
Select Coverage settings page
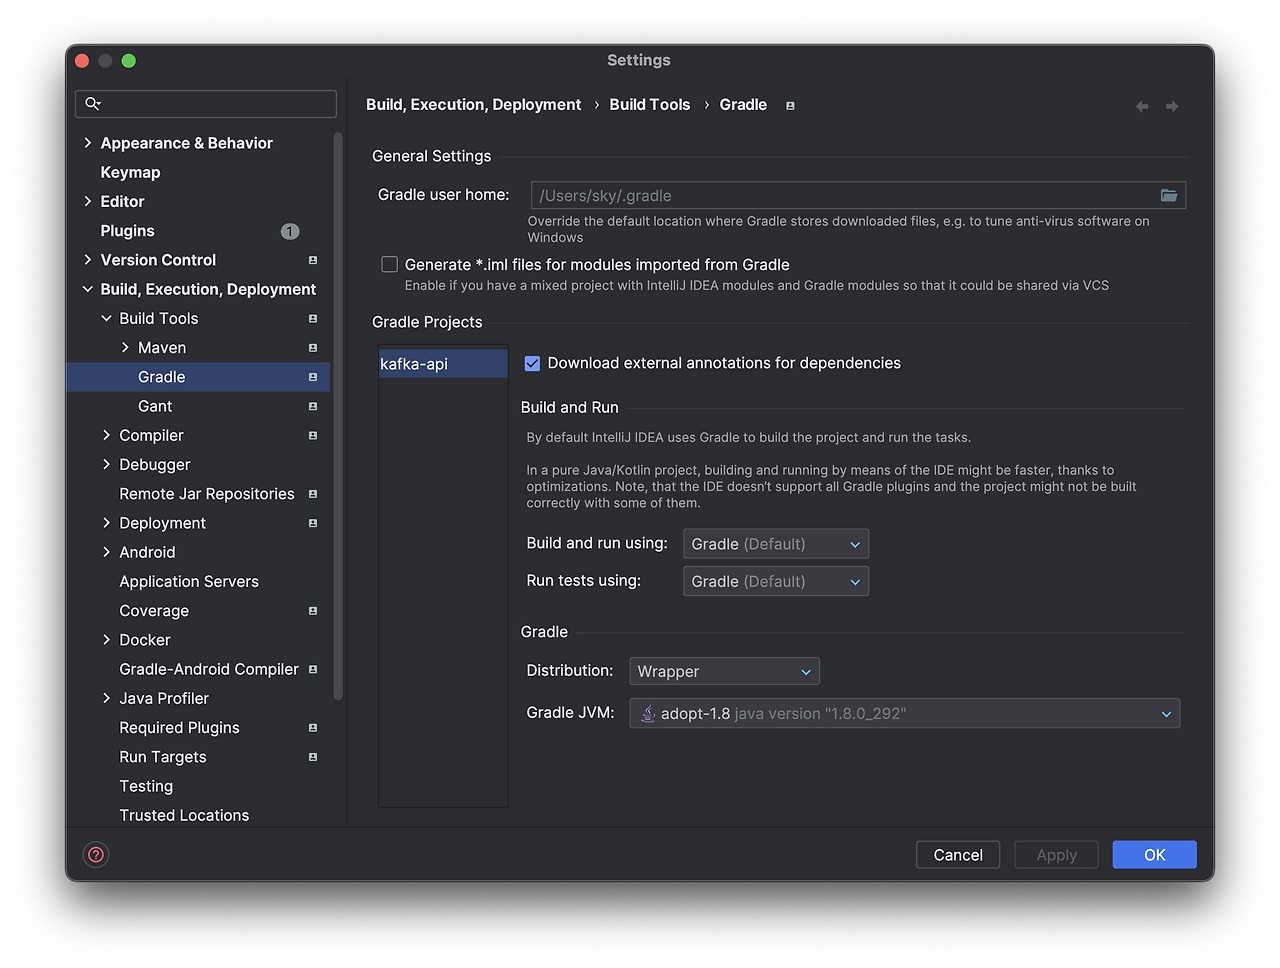pyautogui.click(x=154, y=611)
